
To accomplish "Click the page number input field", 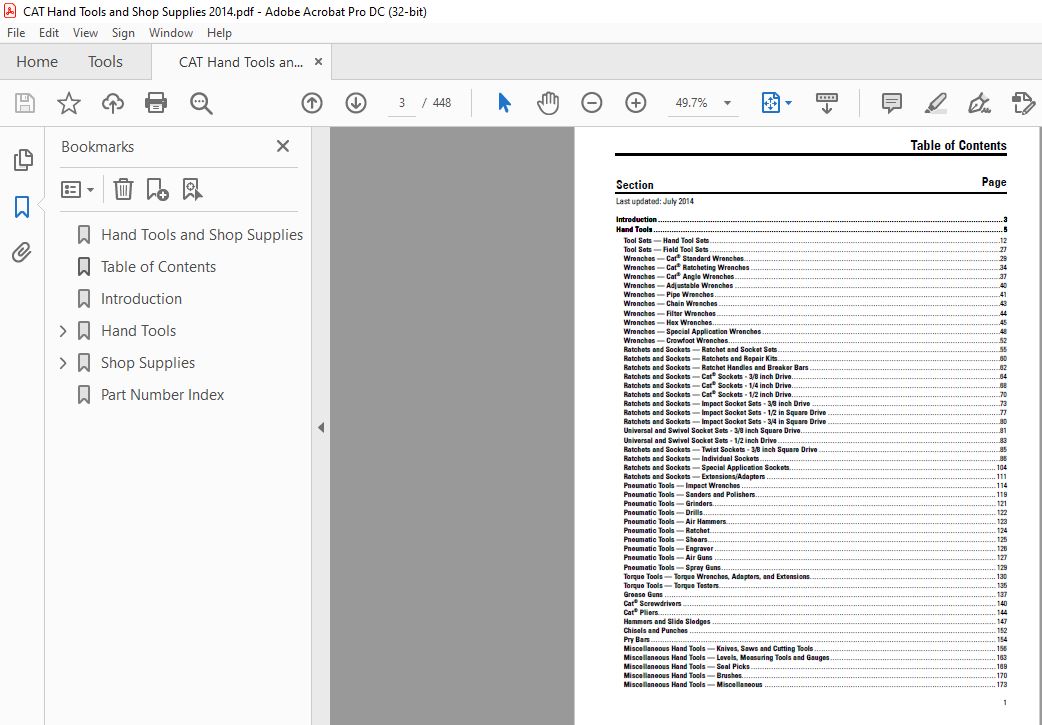I will (401, 103).
